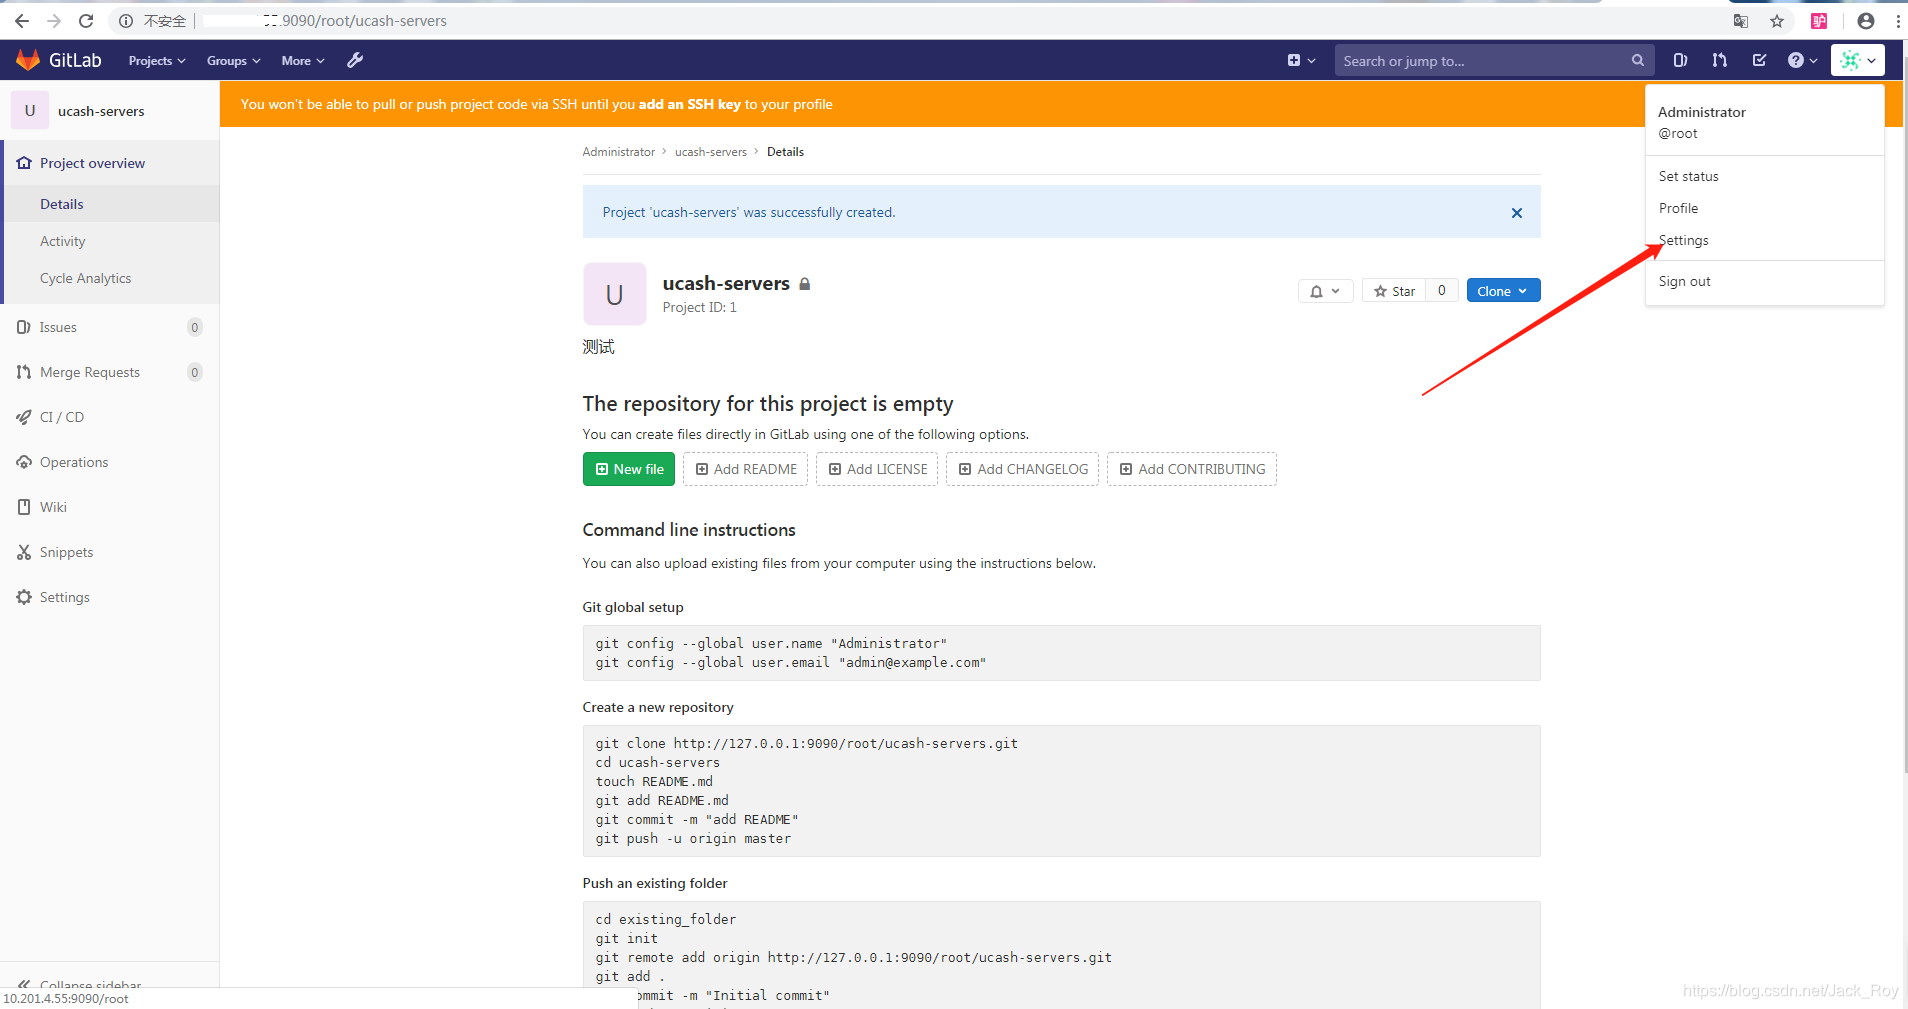Open Cycle Analytics in sidebar
1908x1009 pixels.
86,278
